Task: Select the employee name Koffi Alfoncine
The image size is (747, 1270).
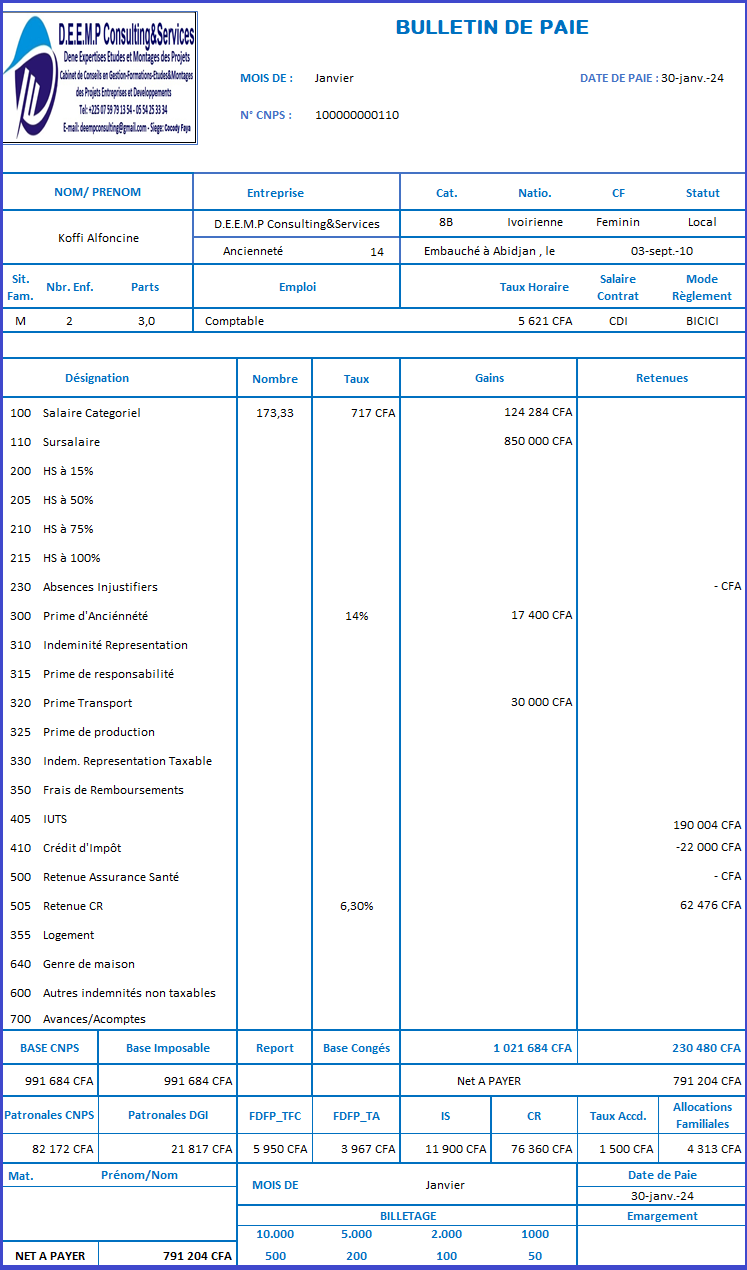Action: [99, 238]
